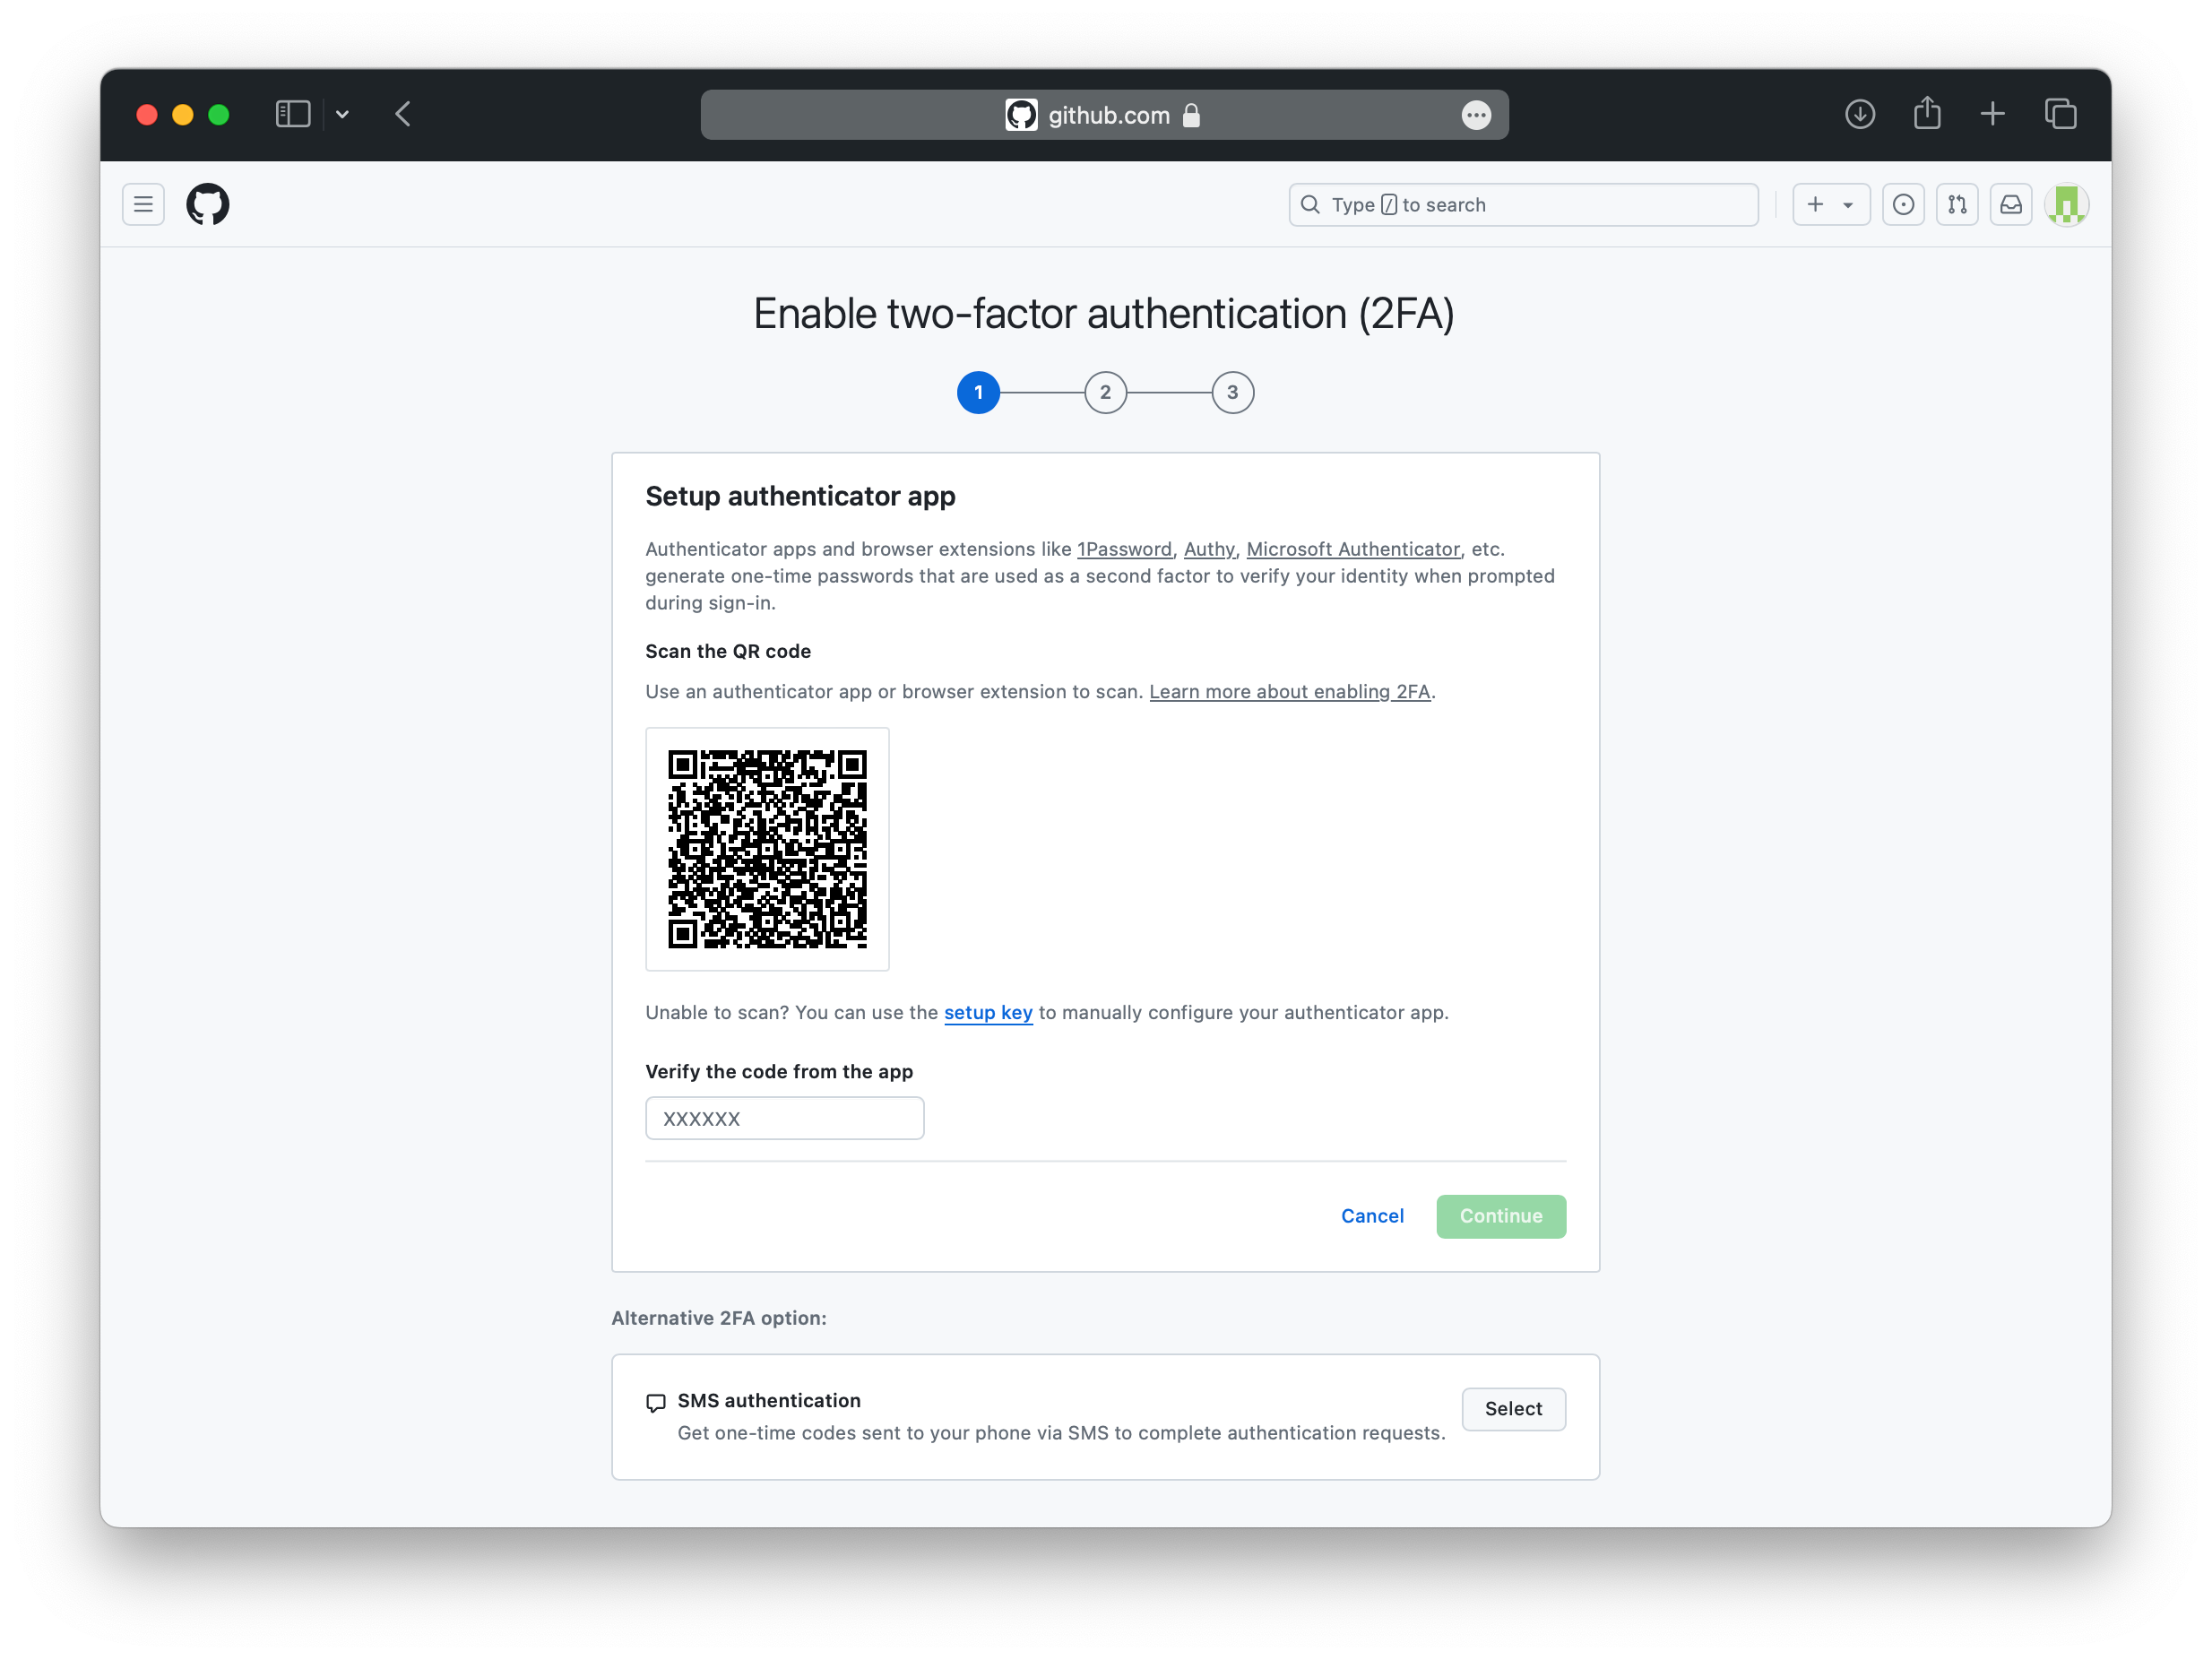Viewport: 2212px width, 1660px height.
Task: Open the user avatar profile menu
Action: click(2066, 205)
